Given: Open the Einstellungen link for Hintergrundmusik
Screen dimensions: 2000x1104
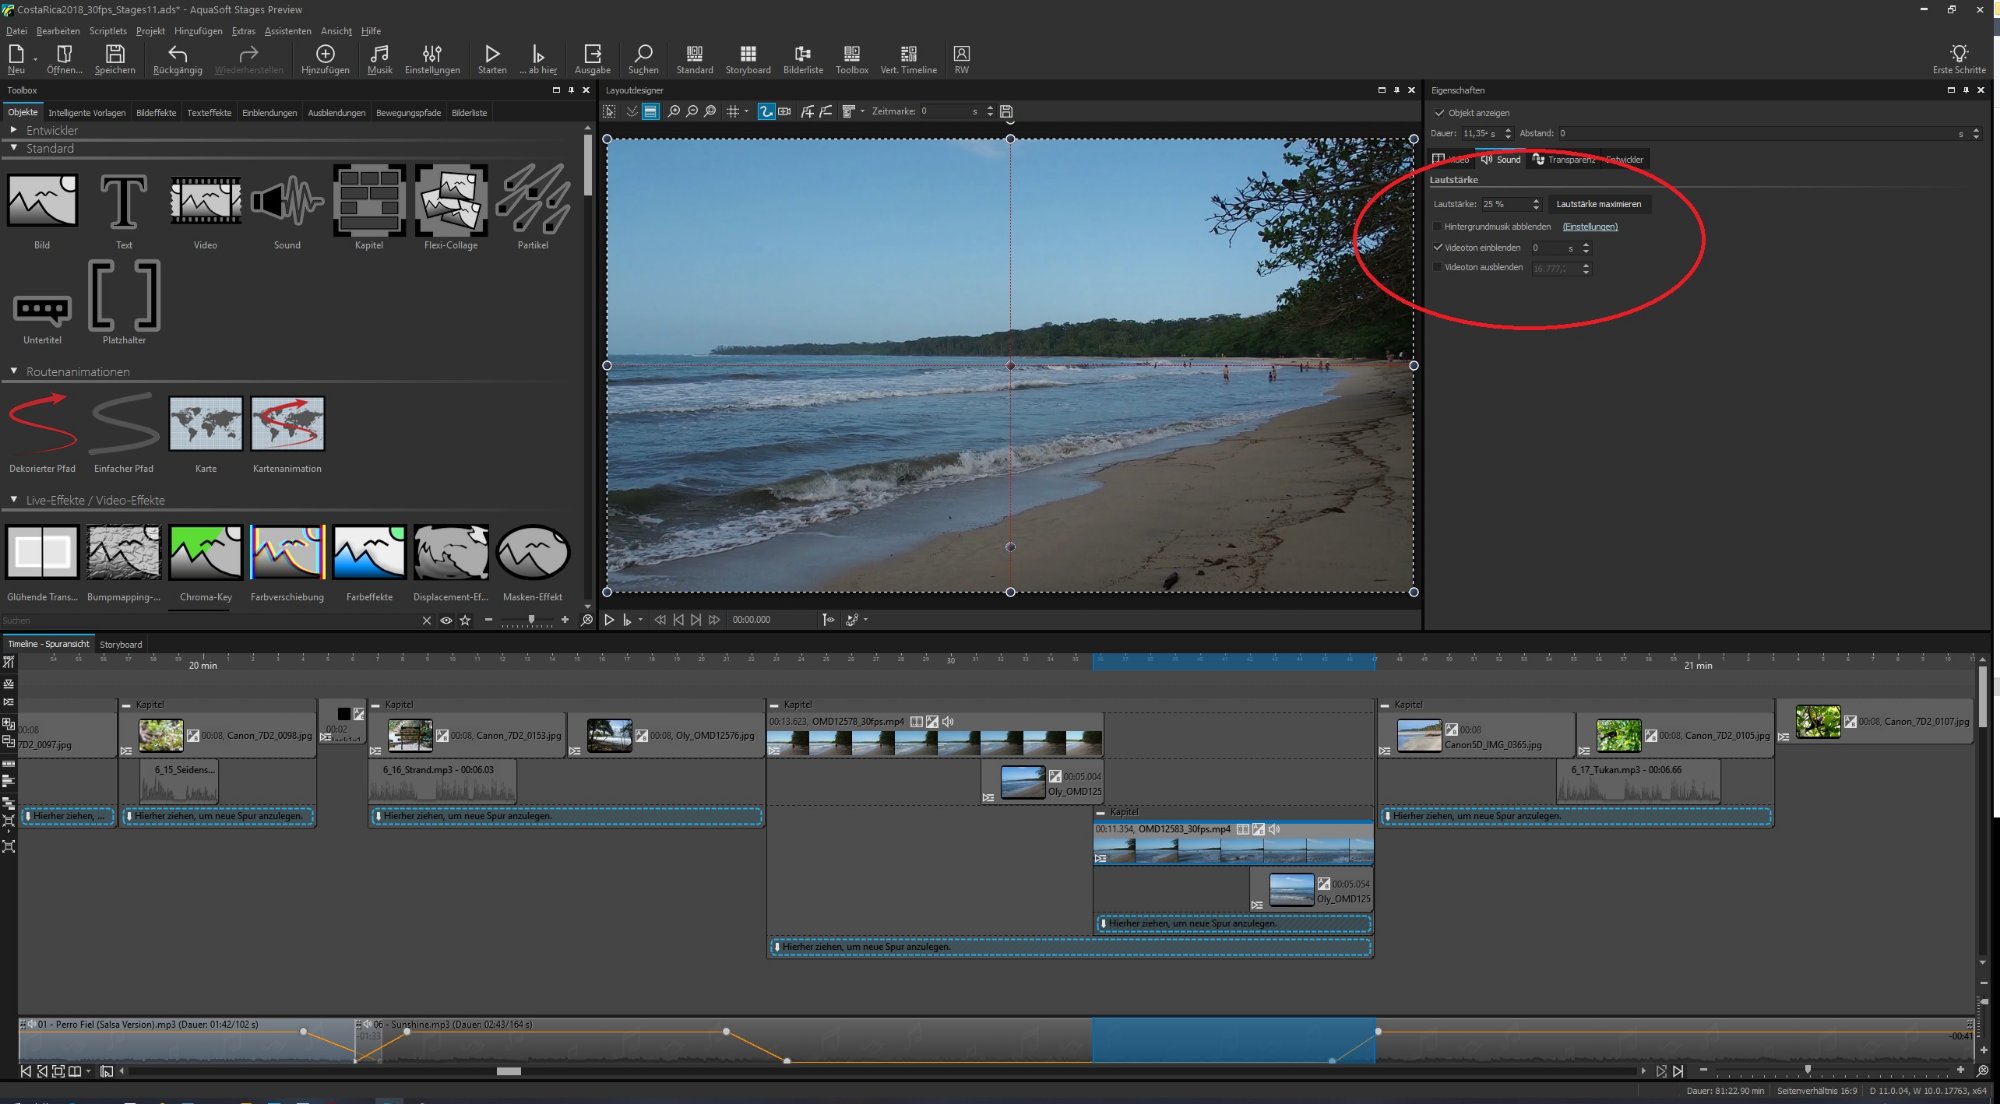Looking at the screenshot, I should (x=1590, y=227).
